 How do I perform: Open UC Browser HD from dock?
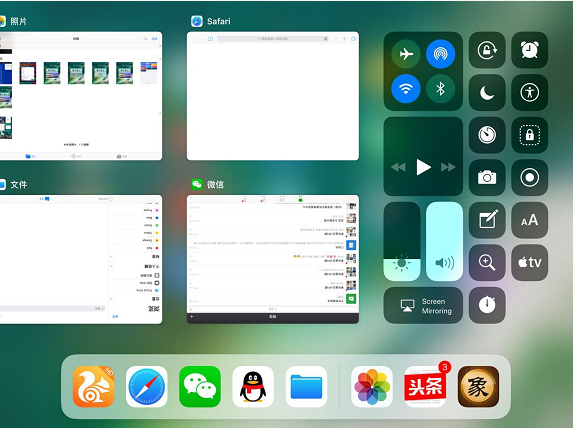click(94, 386)
